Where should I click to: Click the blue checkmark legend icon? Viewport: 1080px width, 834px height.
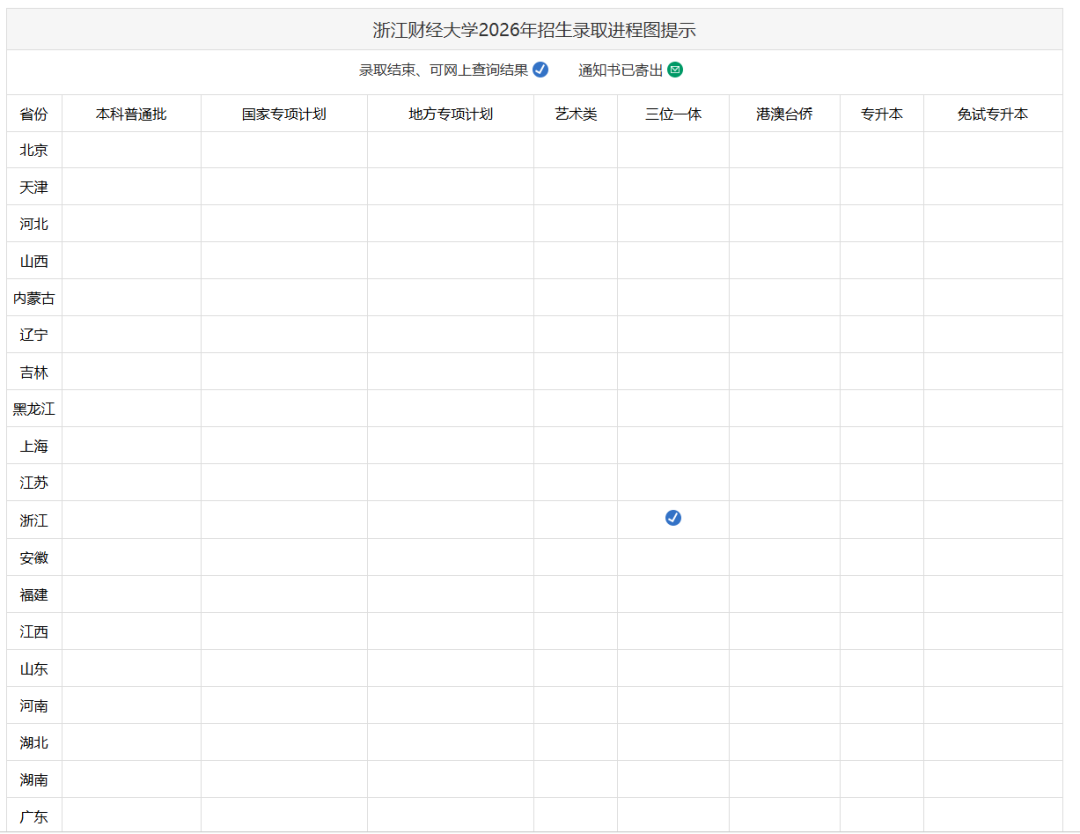point(541,70)
